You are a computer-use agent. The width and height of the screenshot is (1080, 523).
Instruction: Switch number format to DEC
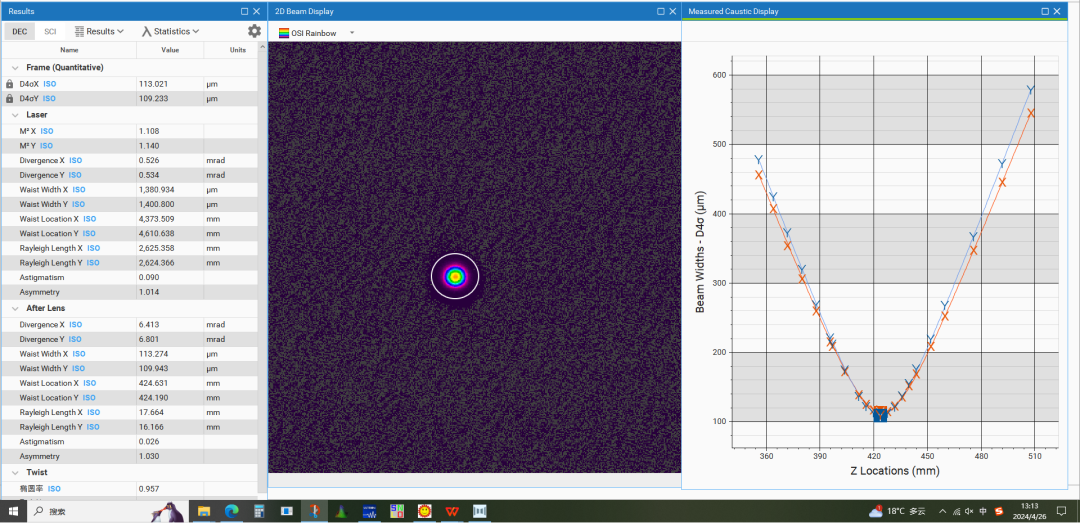coord(19,31)
